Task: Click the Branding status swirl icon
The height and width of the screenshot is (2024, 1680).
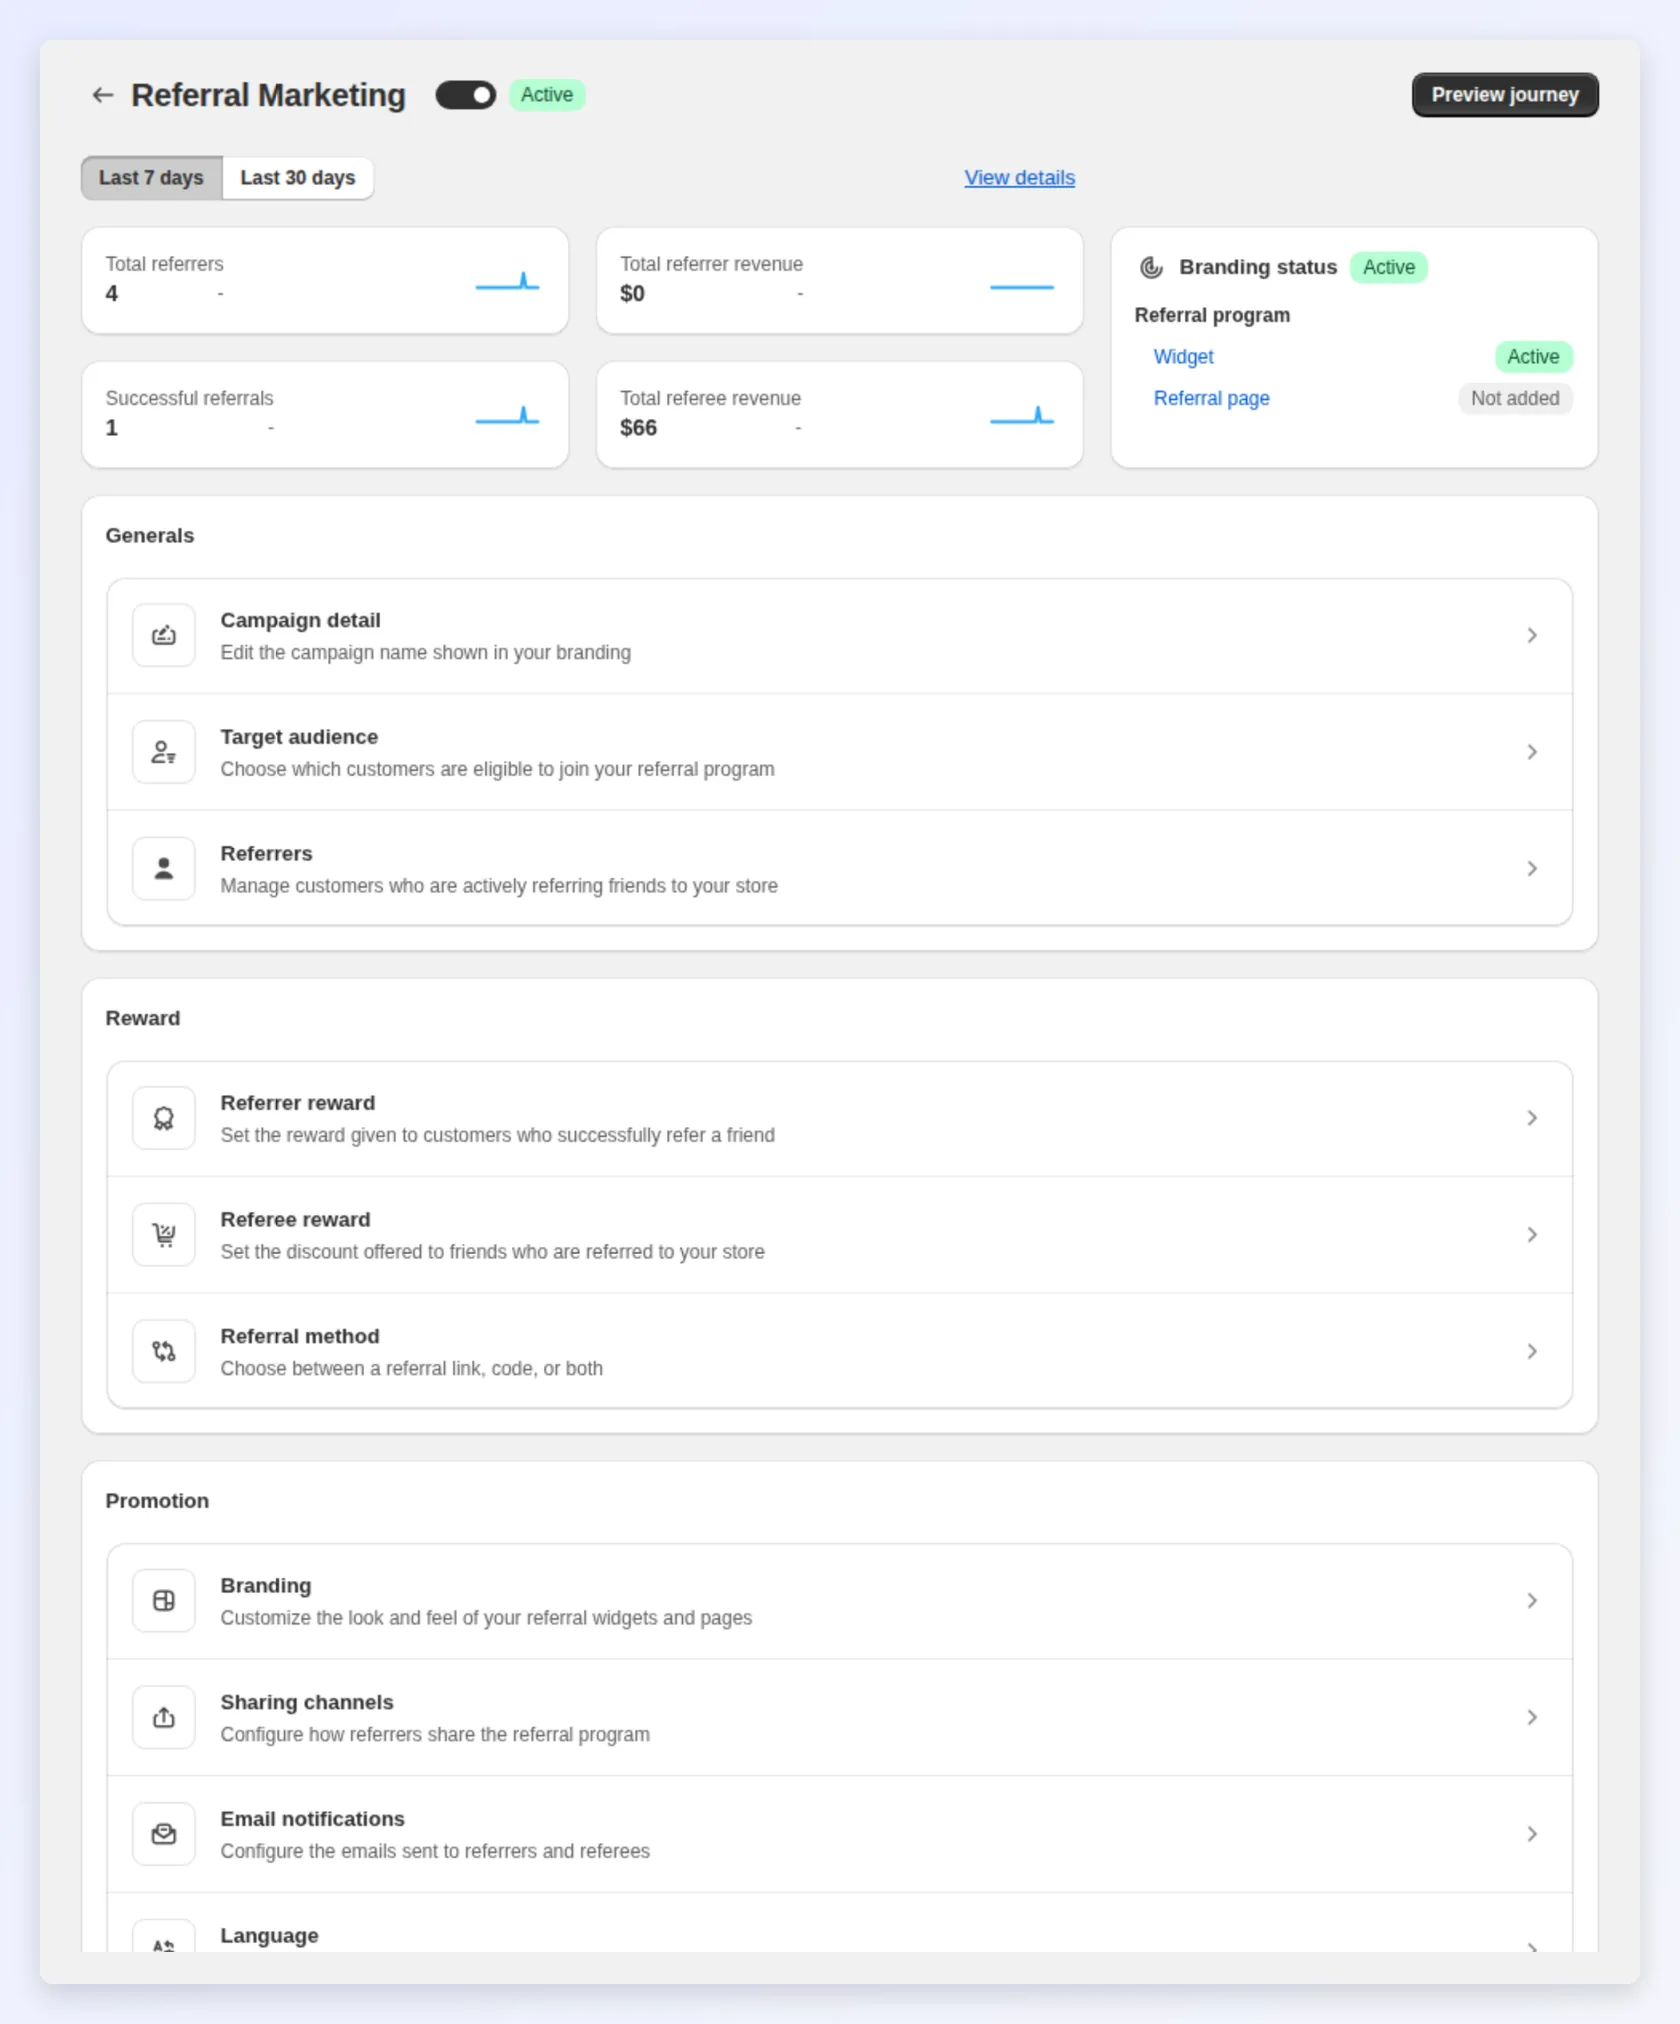Action: click(x=1151, y=267)
